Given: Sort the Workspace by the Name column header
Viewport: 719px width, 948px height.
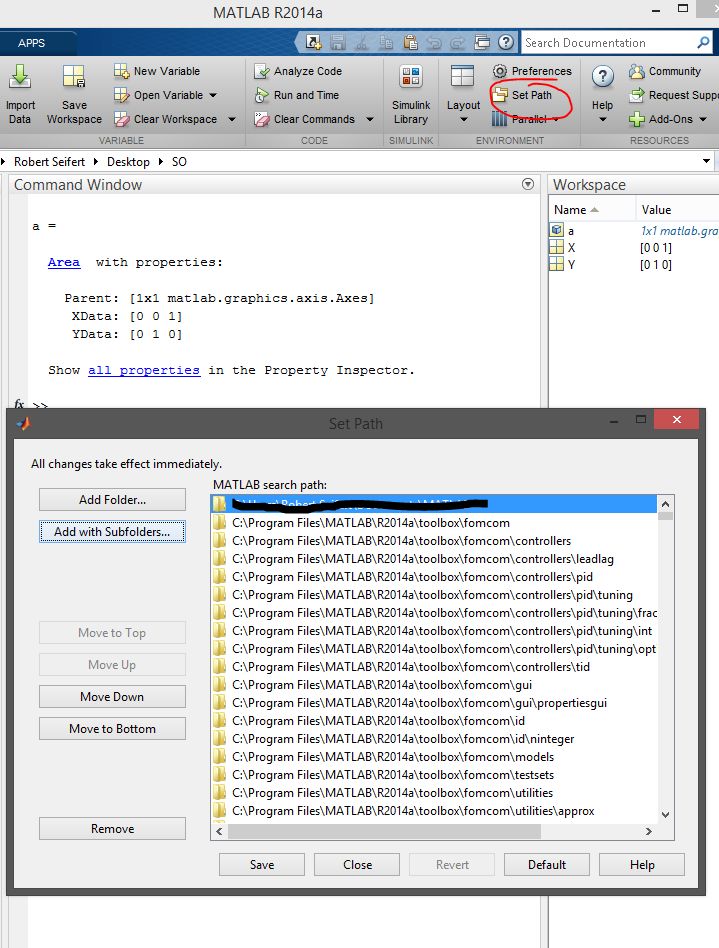Looking at the screenshot, I should 591,210.
